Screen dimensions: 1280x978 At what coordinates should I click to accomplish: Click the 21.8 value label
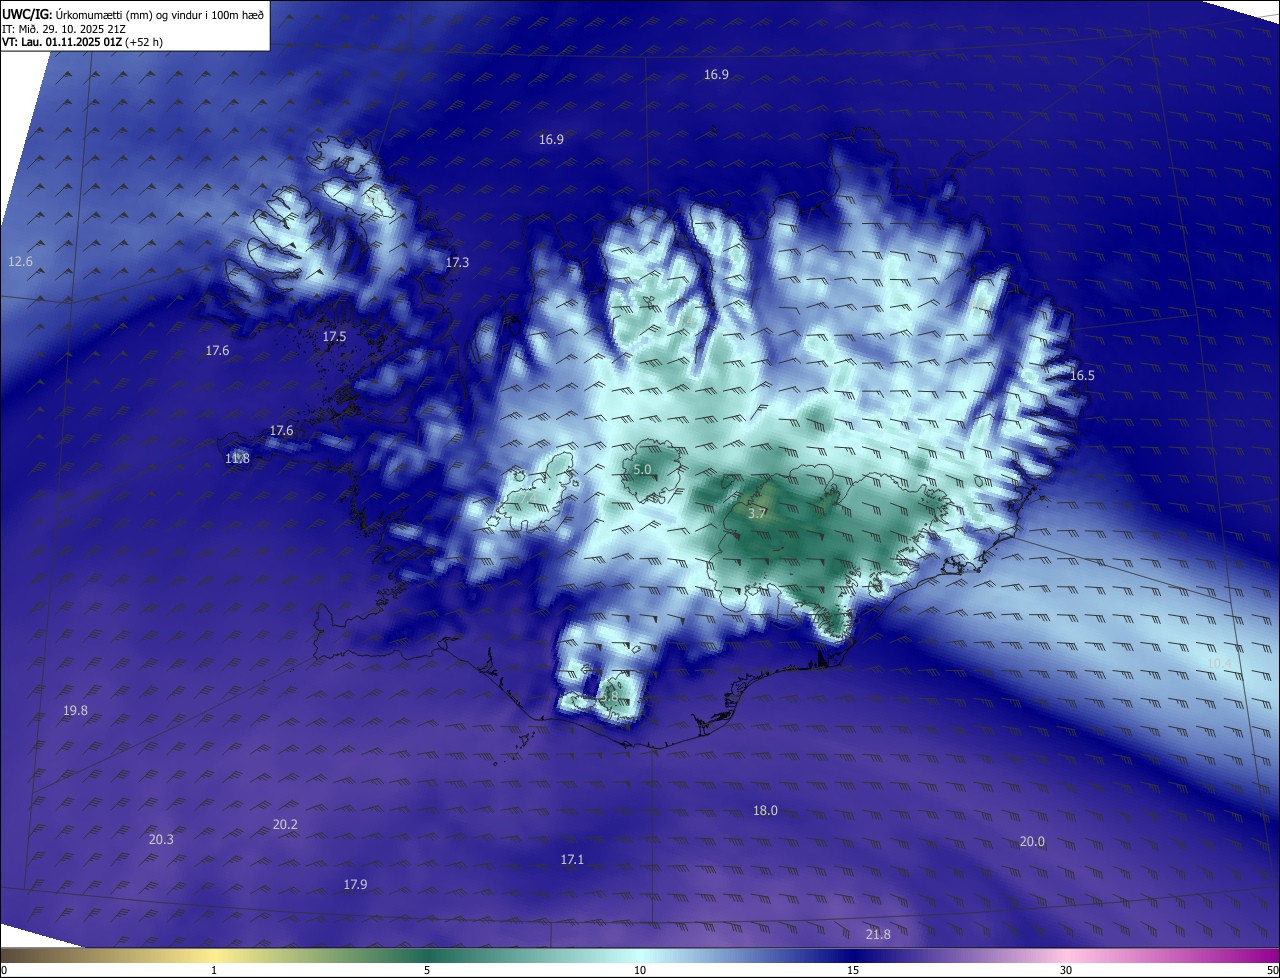coord(878,935)
